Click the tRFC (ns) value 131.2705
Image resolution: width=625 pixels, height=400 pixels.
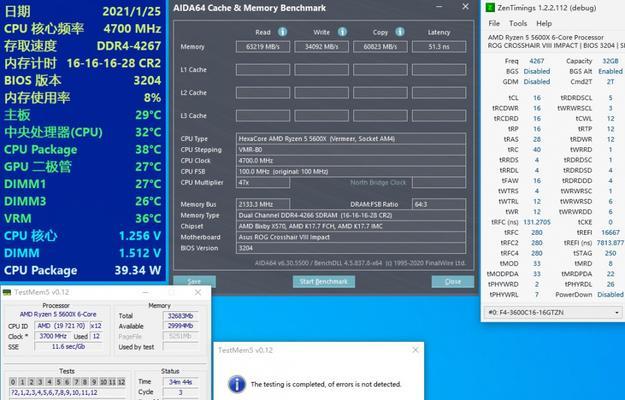[537, 222]
